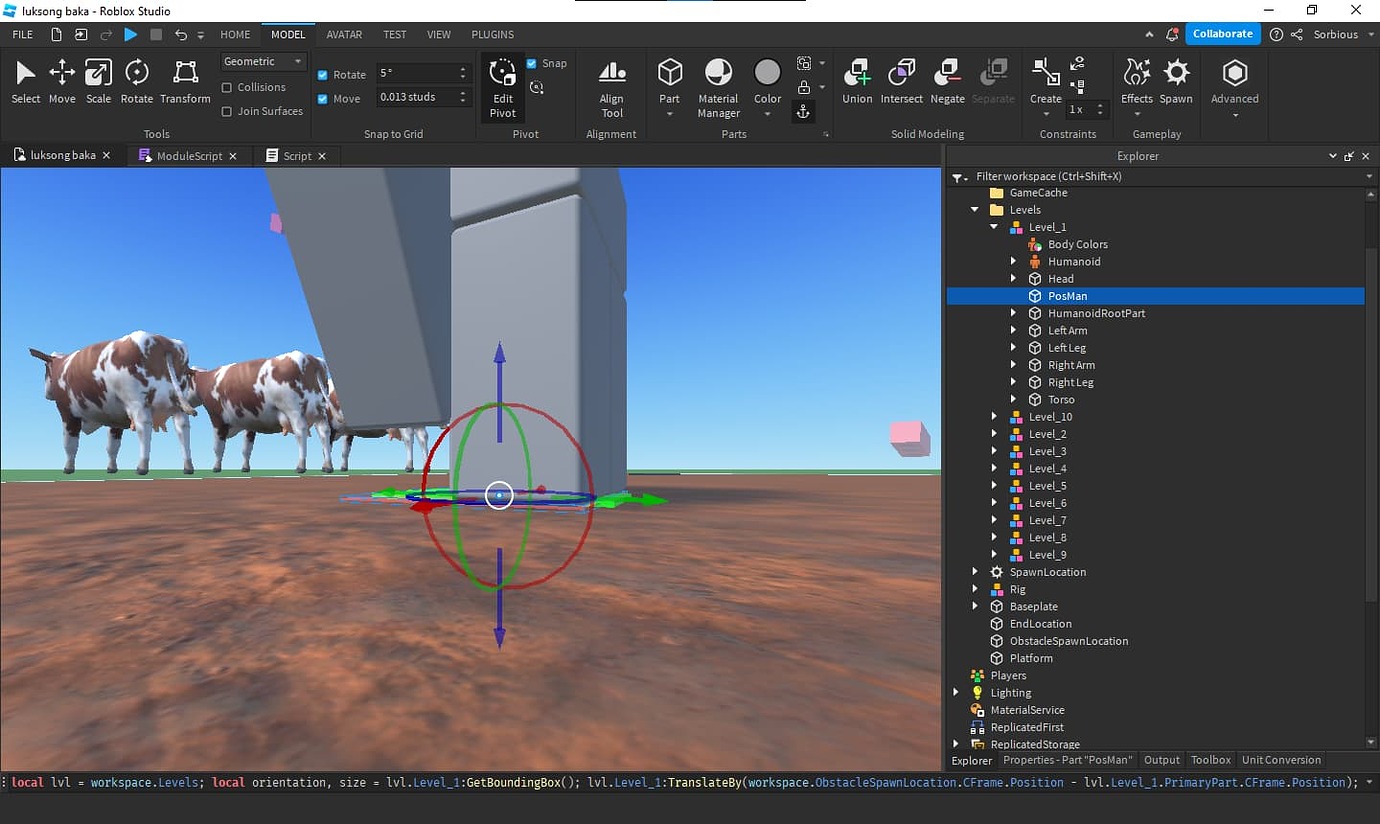Screen dimensions: 1380x824
Task: Open the Align Tool
Action: pyautogui.click(x=611, y=85)
